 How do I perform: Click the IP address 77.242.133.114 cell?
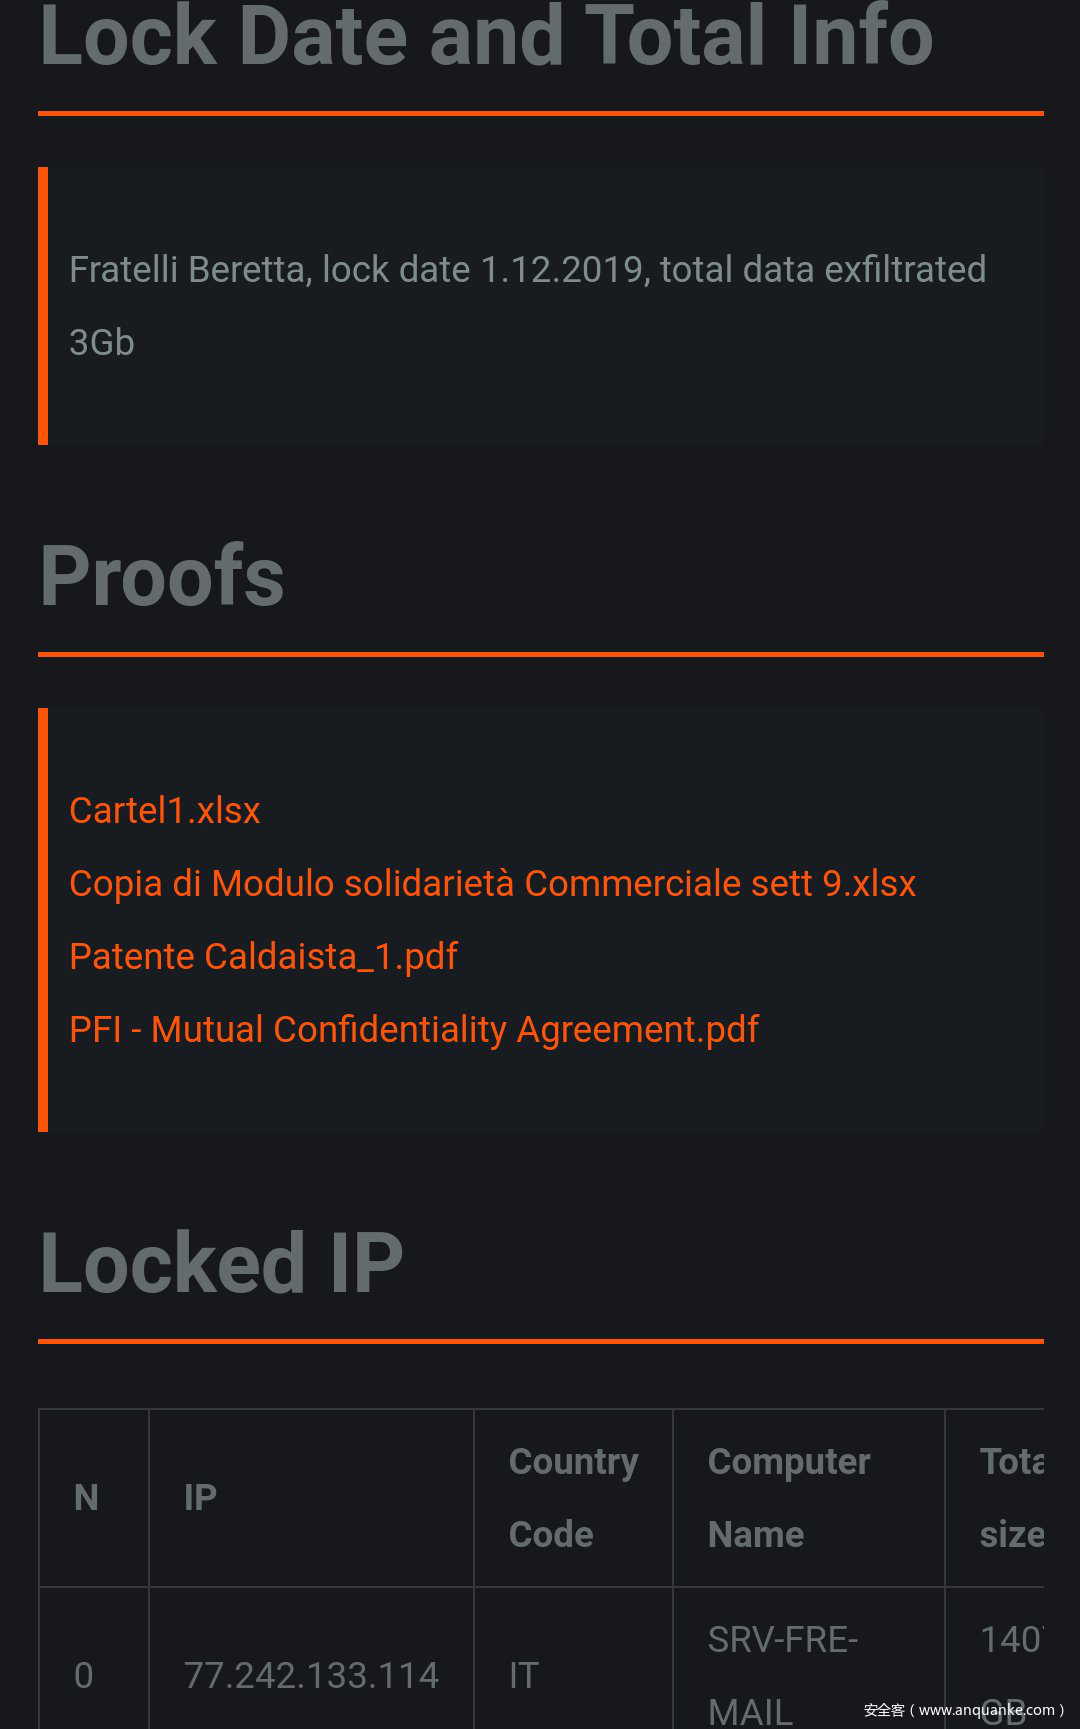pos(311,1675)
